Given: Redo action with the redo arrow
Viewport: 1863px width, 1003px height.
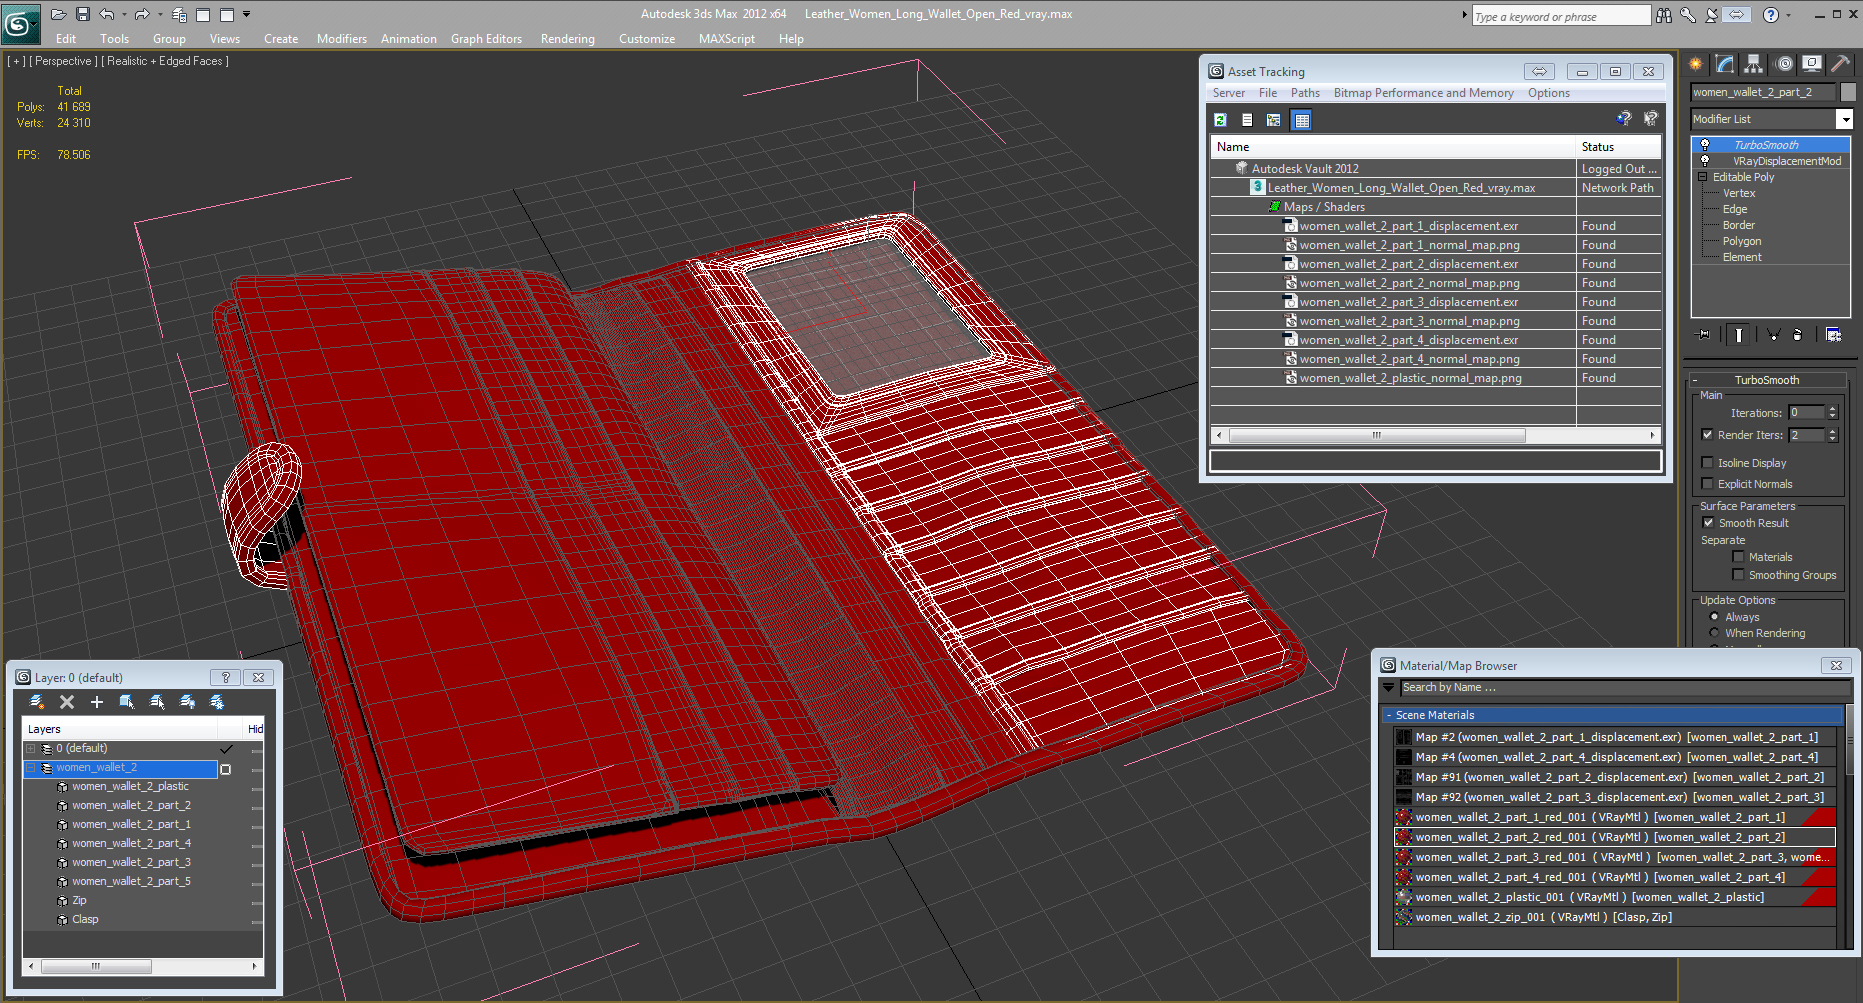Looking at the screenshot, I should (141, 14).
